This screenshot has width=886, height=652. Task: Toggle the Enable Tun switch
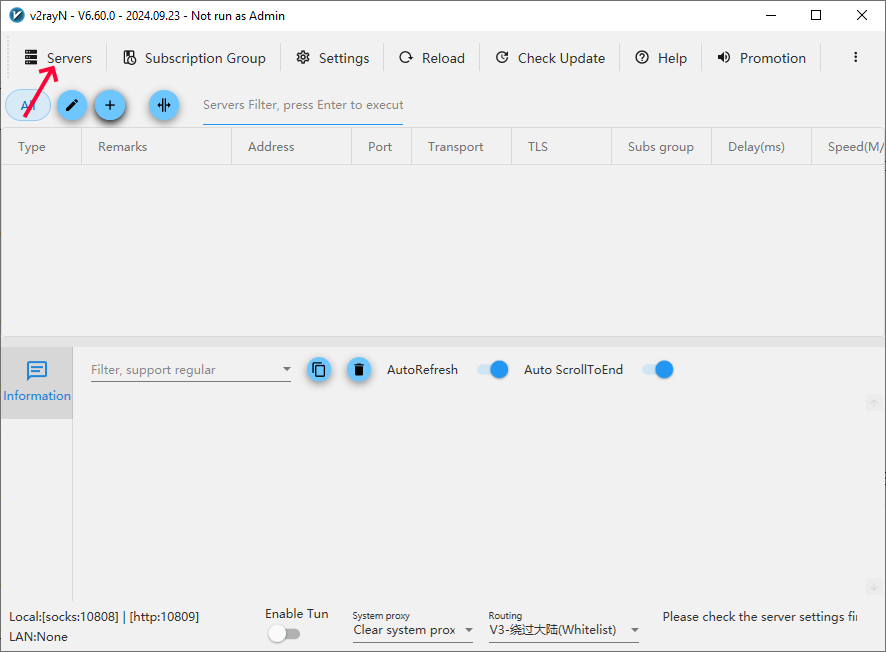click(284, 633)
